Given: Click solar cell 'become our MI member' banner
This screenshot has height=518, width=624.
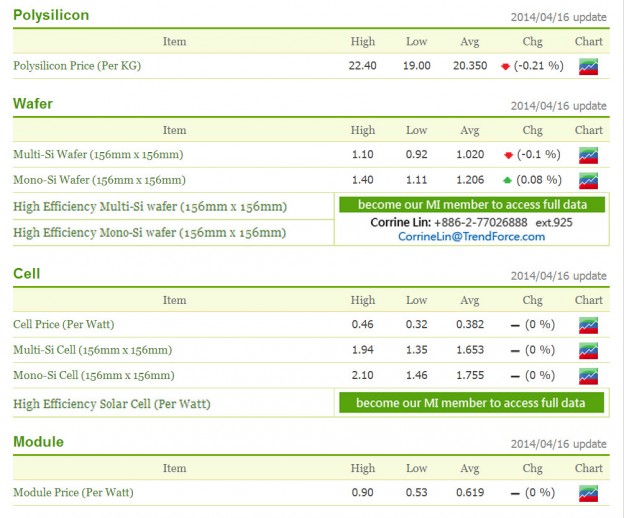Looking at the screenshot, I should tap(471, 403).
